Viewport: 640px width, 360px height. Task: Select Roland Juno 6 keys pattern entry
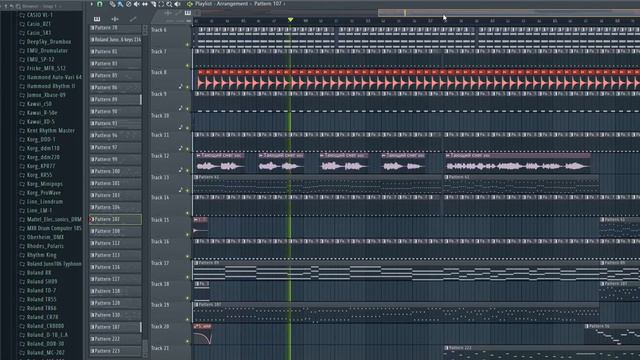pos(116,40)
